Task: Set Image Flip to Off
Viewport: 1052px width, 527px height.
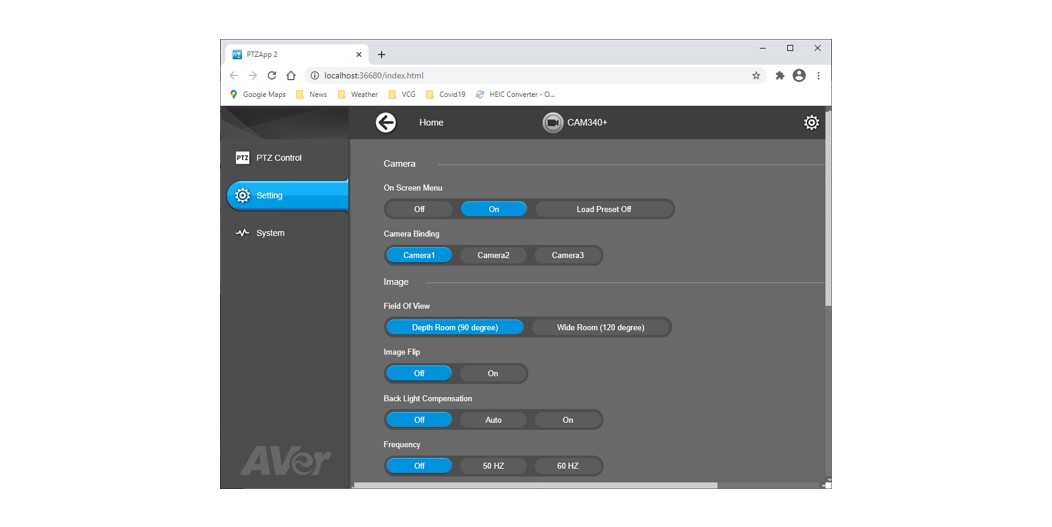Action: click(x=419, y=373)
